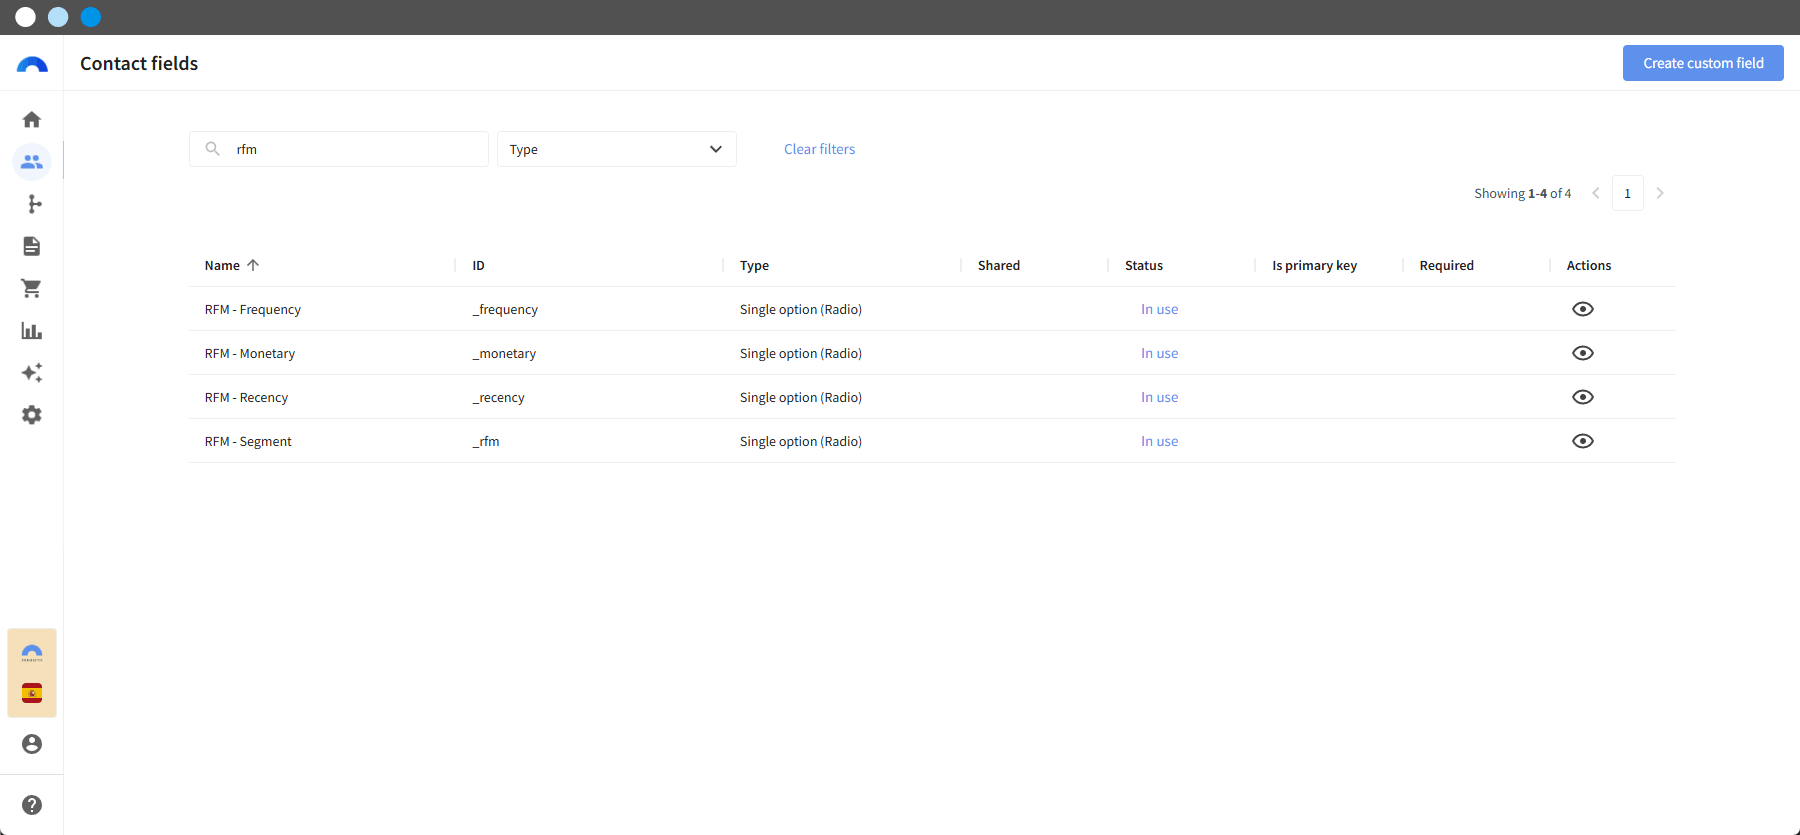The image size is (1800, 835).
Task: Open the Content document icon
Action: click(32, 246)
